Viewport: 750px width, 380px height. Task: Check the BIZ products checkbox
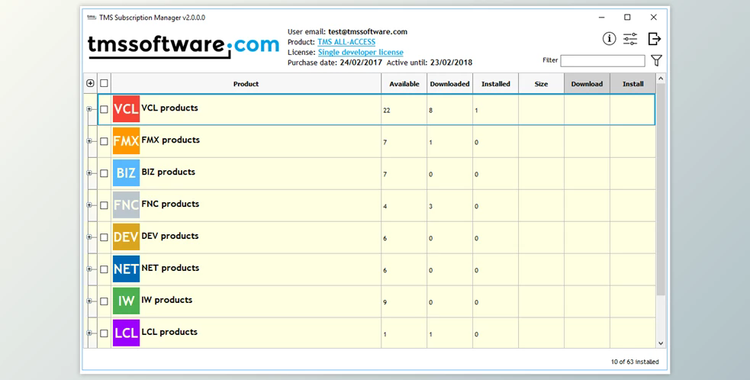coord(104,173)
